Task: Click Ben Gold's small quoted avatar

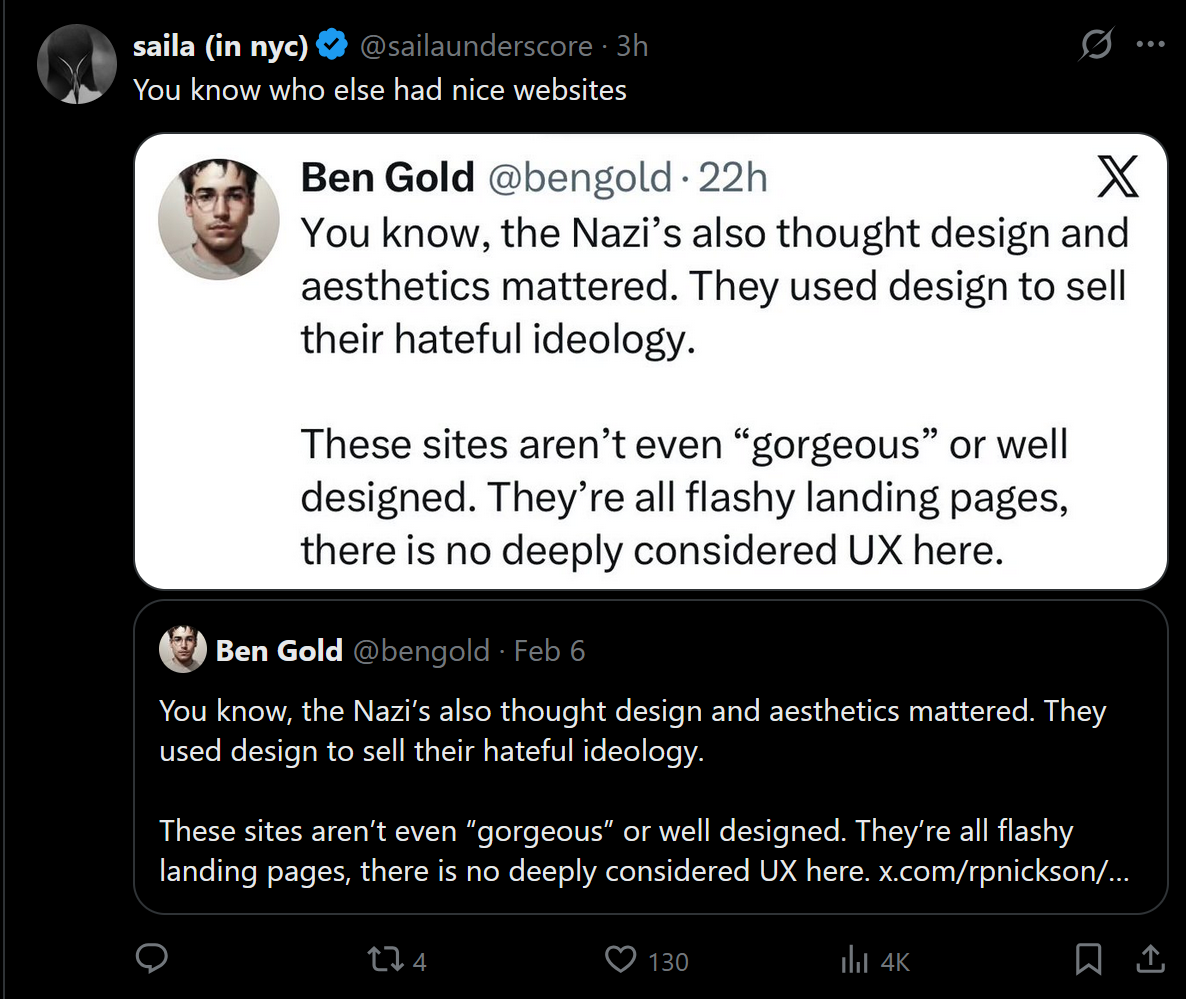Action: pos(183,651)
